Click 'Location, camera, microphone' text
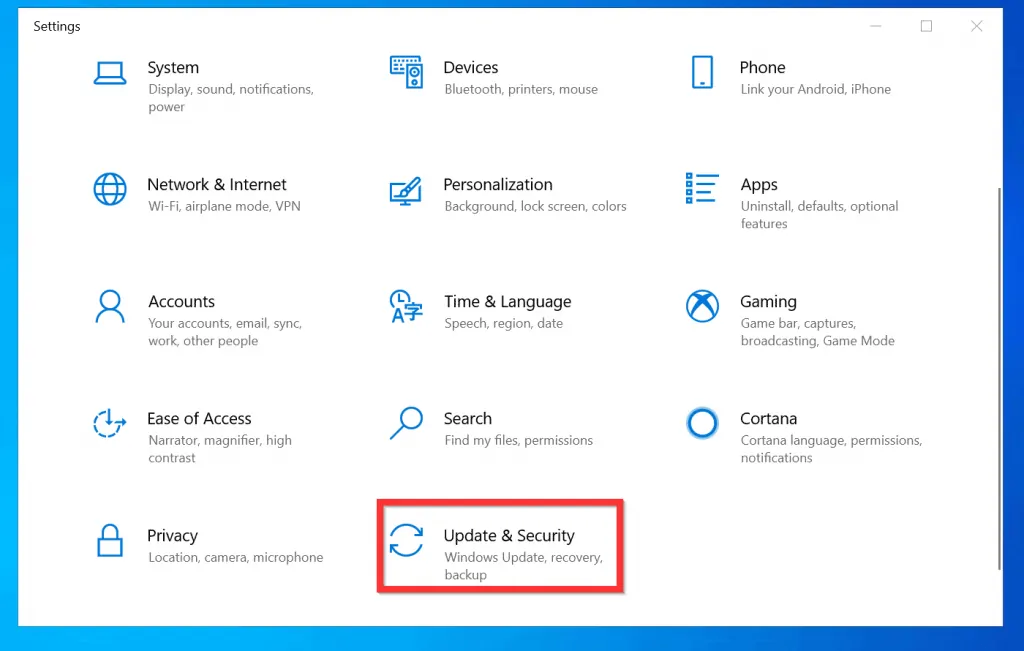1024x651 pixels. [236, 557]
